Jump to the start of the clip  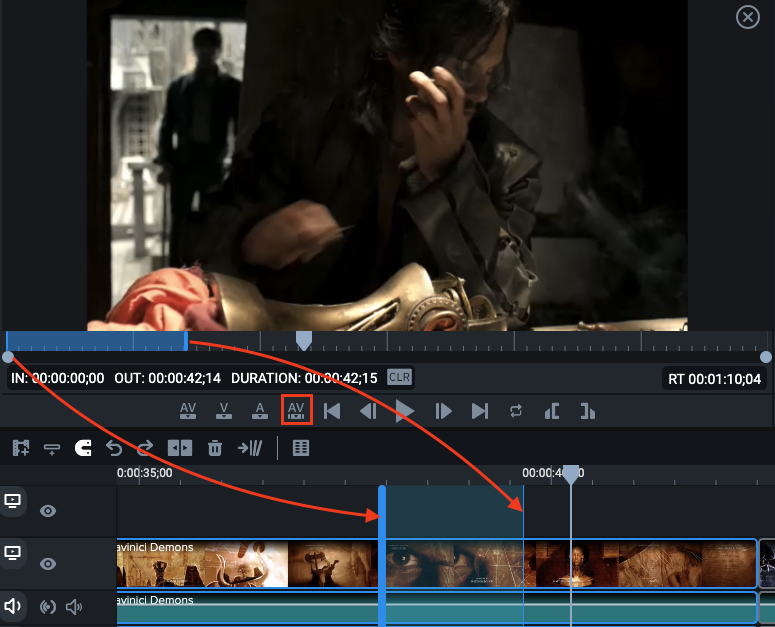pos(332,411)
